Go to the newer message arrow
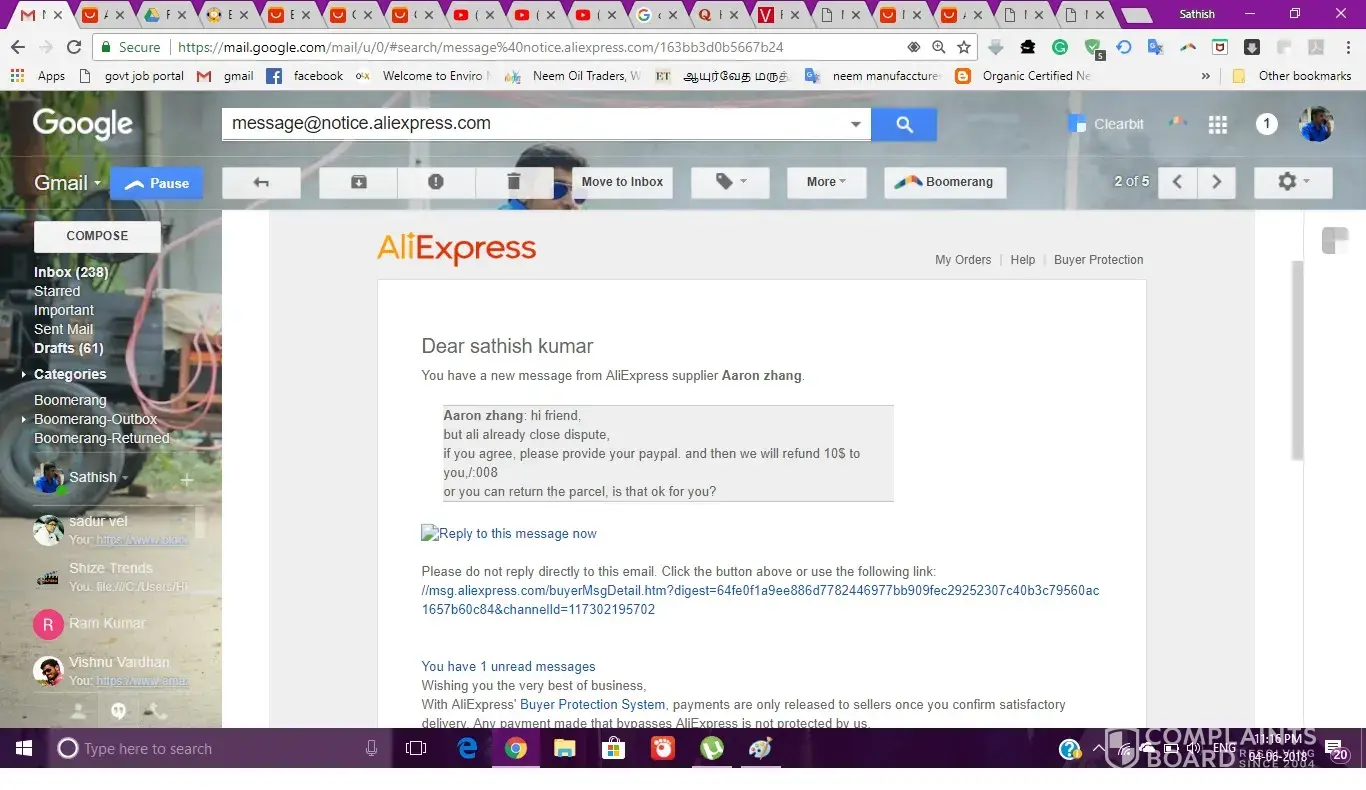Screen dimensions: 1366x790 [1178, 182]
